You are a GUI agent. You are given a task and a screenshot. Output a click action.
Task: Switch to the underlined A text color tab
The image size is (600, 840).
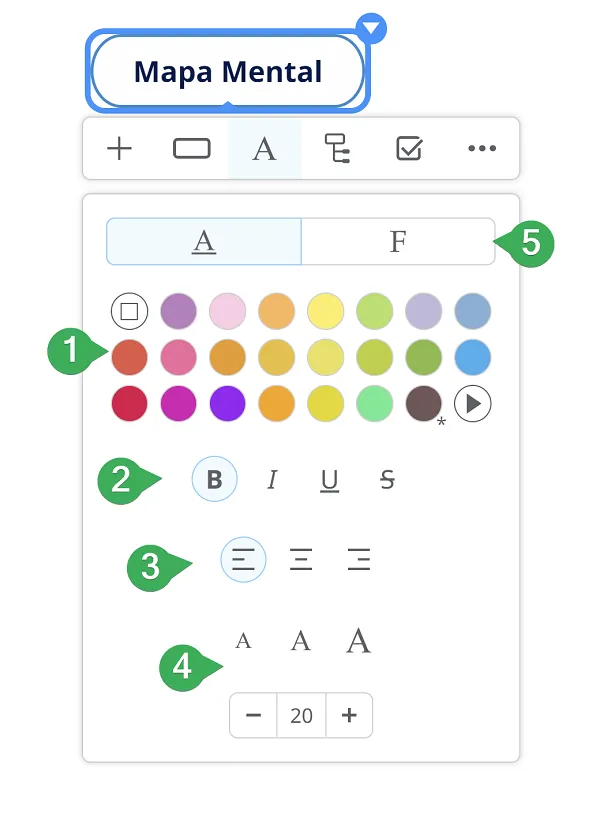(x=204, y=241)
